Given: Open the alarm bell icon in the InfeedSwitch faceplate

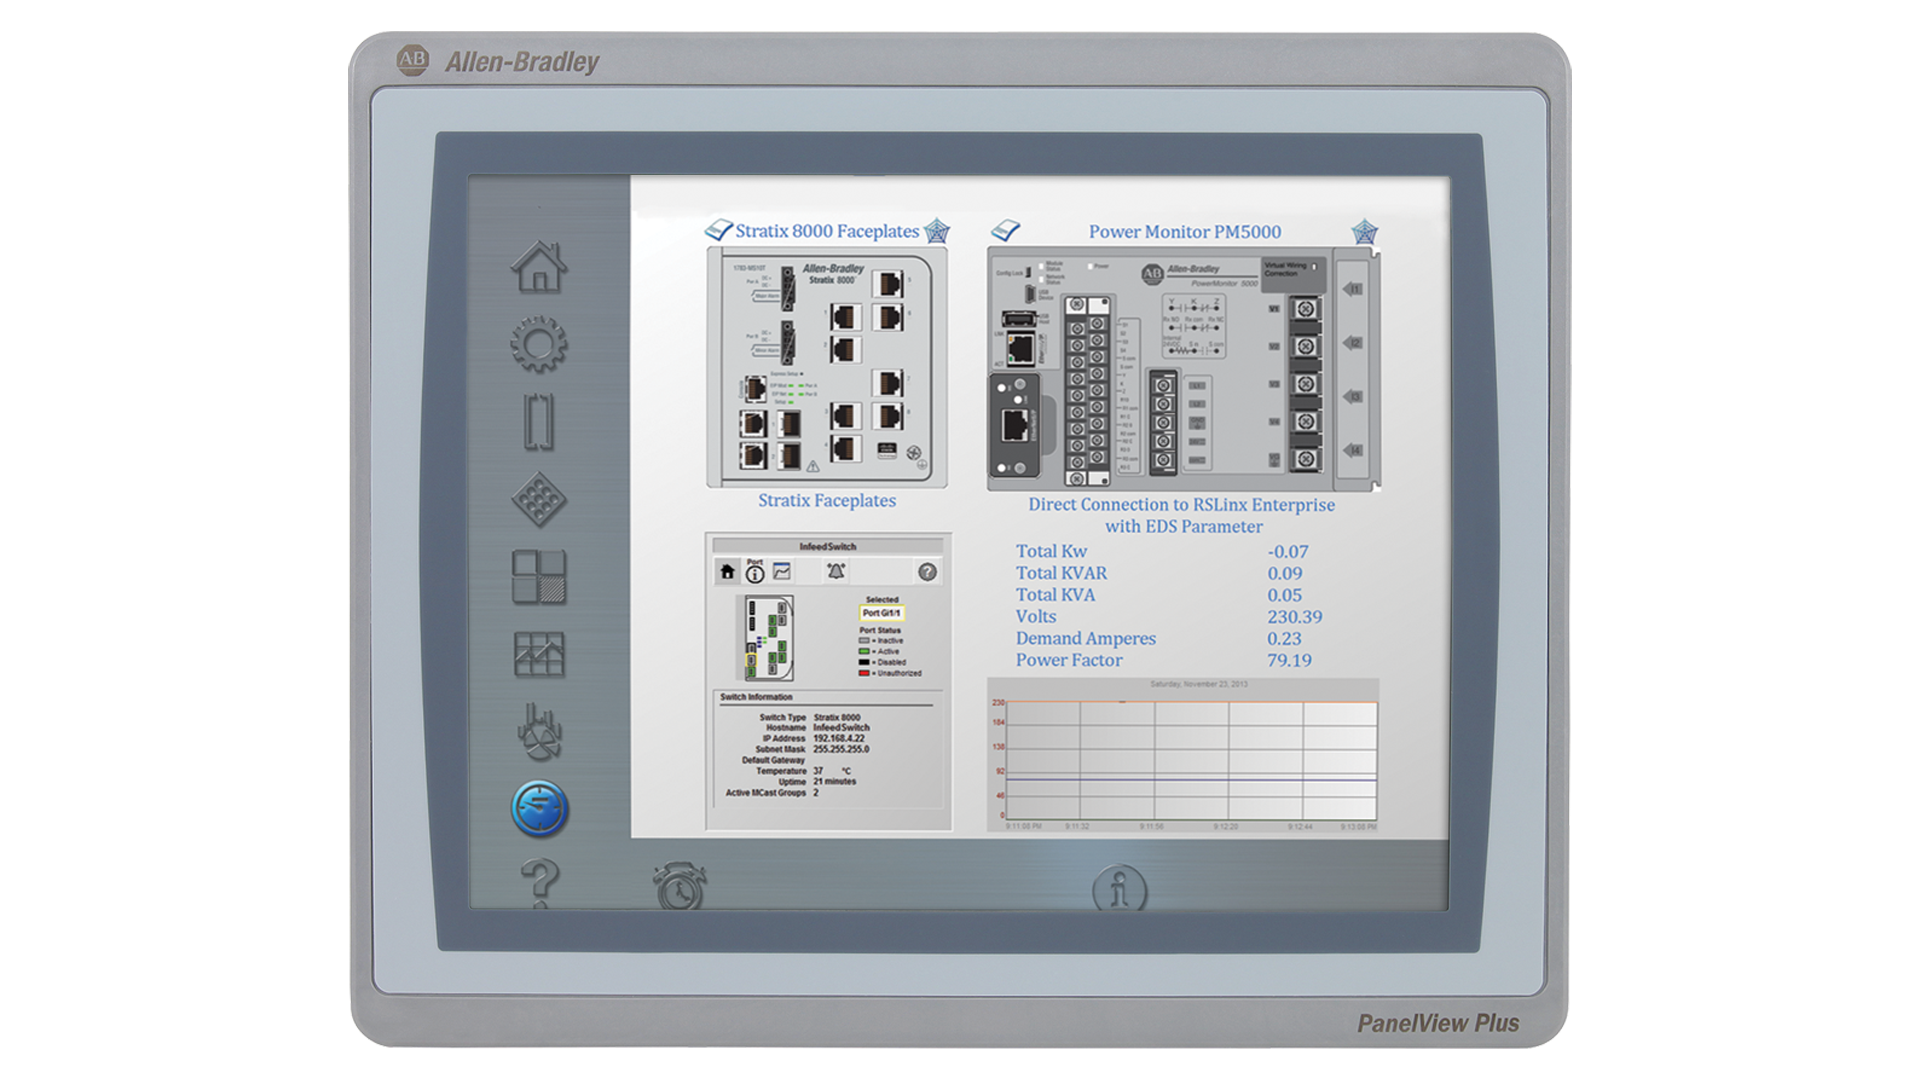Looking at the screenshot, I should click(x=837, y=570).
